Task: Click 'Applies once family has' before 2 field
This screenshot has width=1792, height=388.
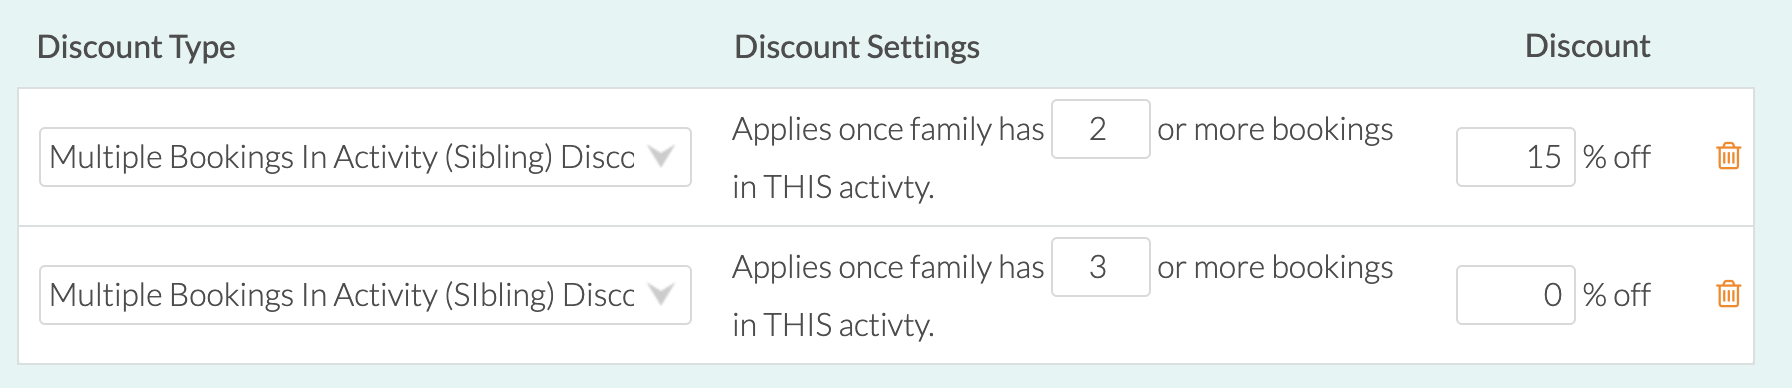Action: pyautogui.click(x=888, y=130)
